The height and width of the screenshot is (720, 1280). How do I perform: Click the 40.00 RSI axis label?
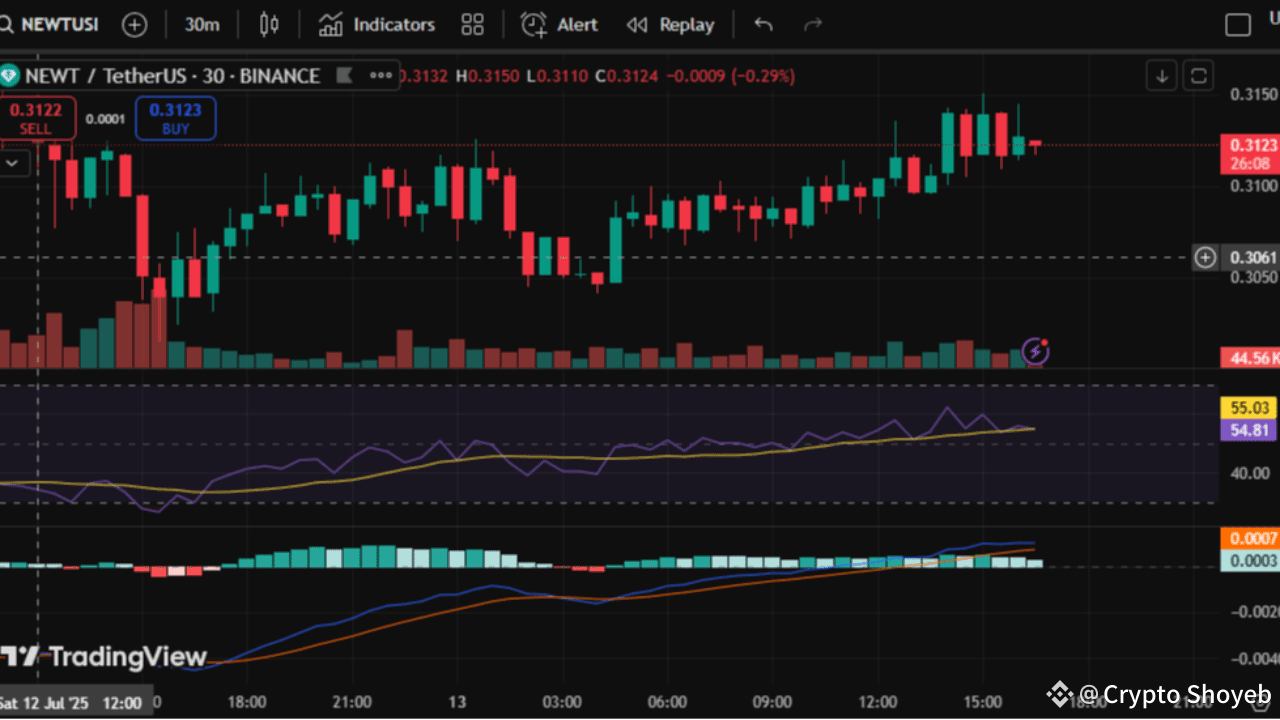coord(1251,473)
